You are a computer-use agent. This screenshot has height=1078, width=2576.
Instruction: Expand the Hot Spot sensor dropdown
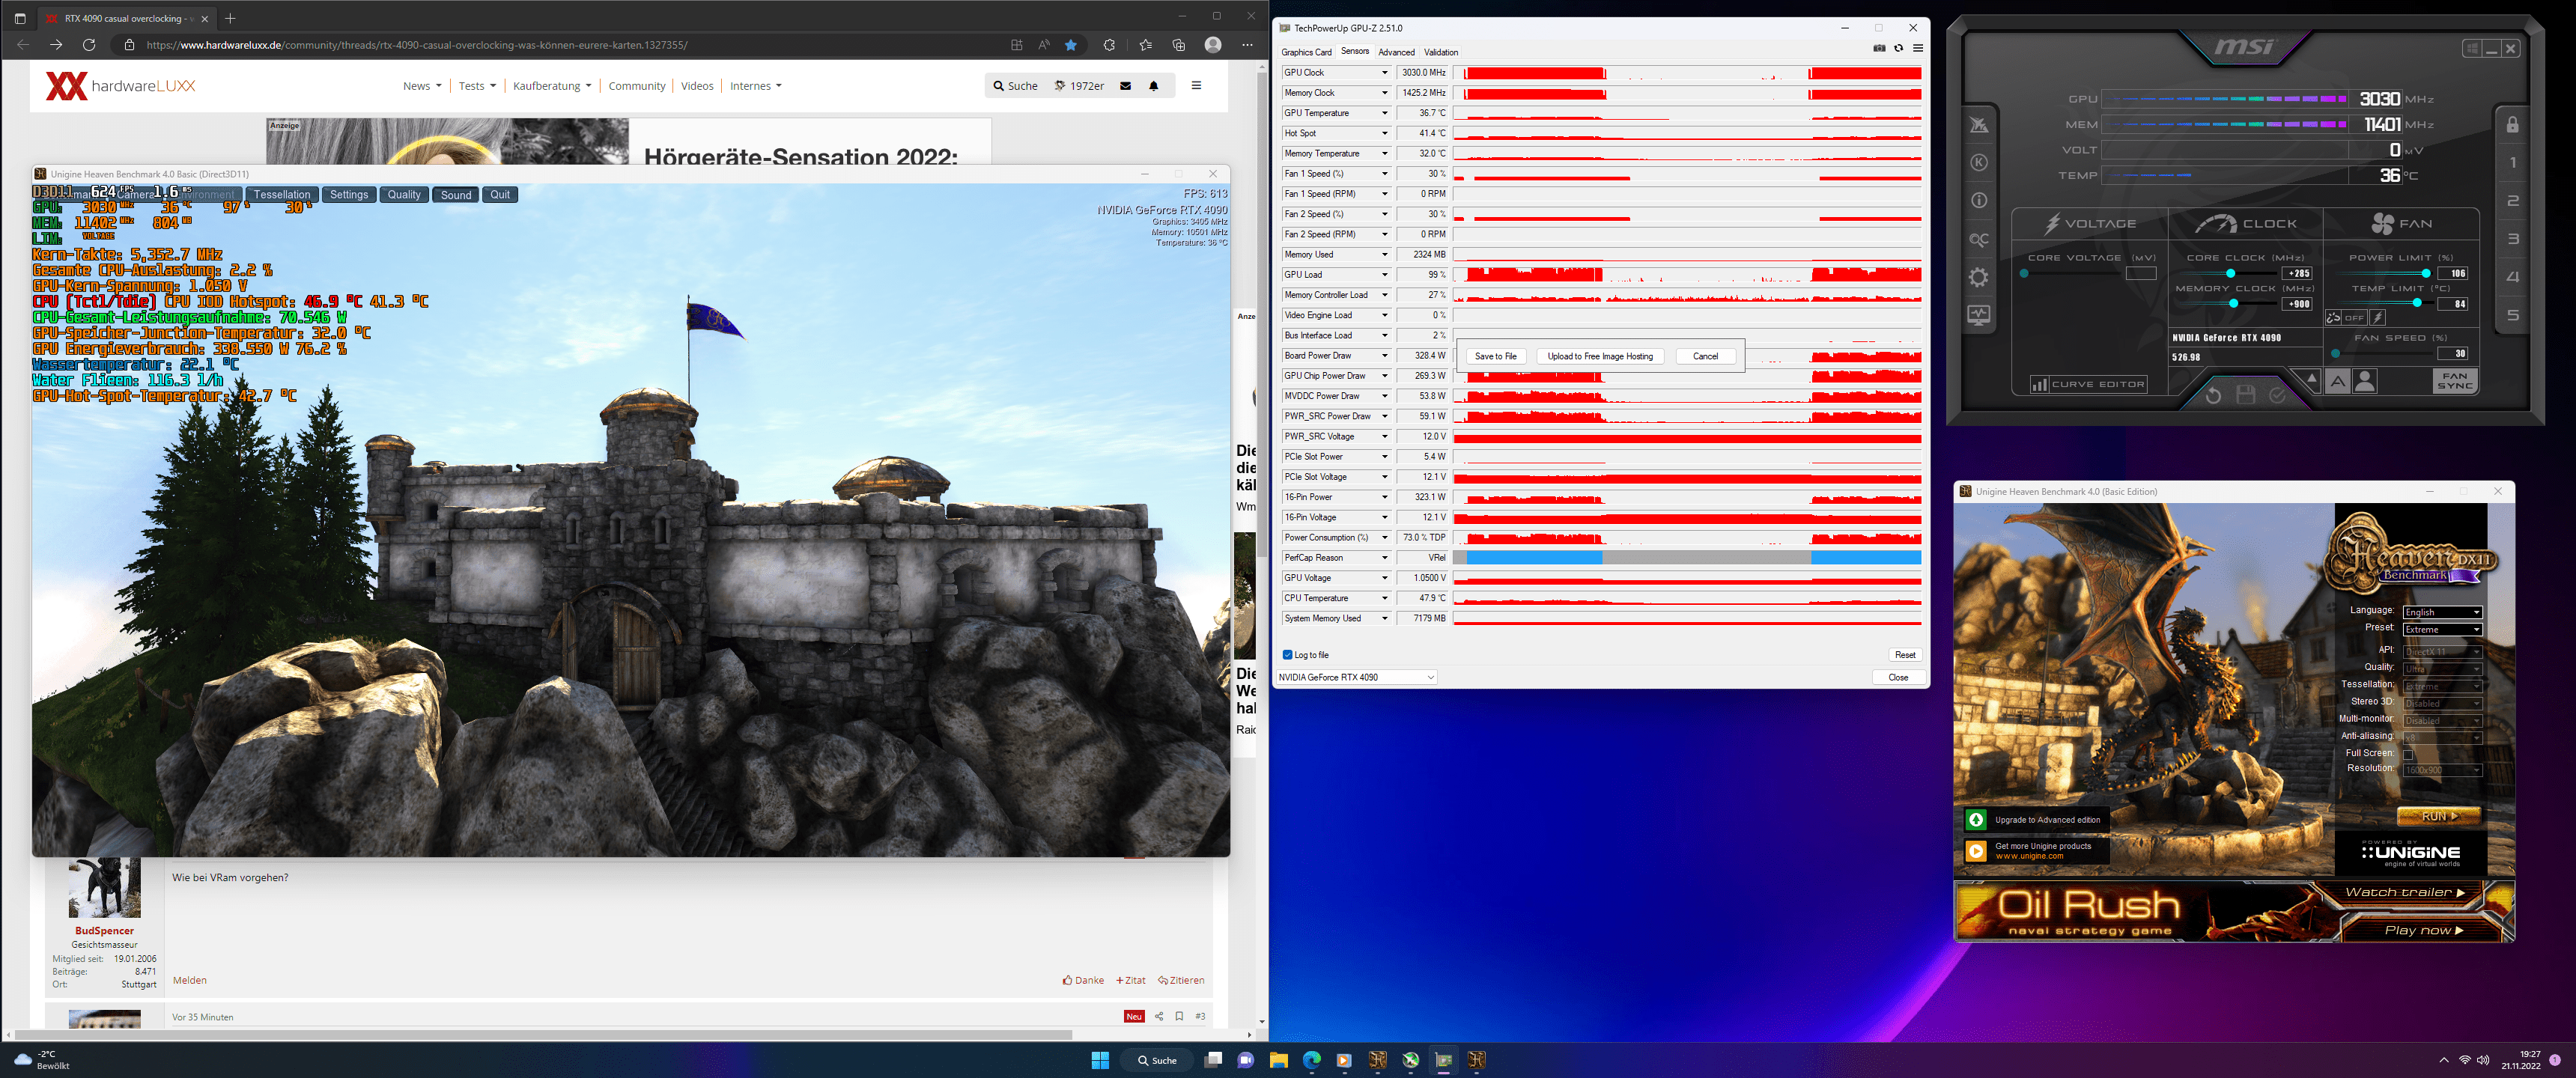click(x=1384, y=133)
